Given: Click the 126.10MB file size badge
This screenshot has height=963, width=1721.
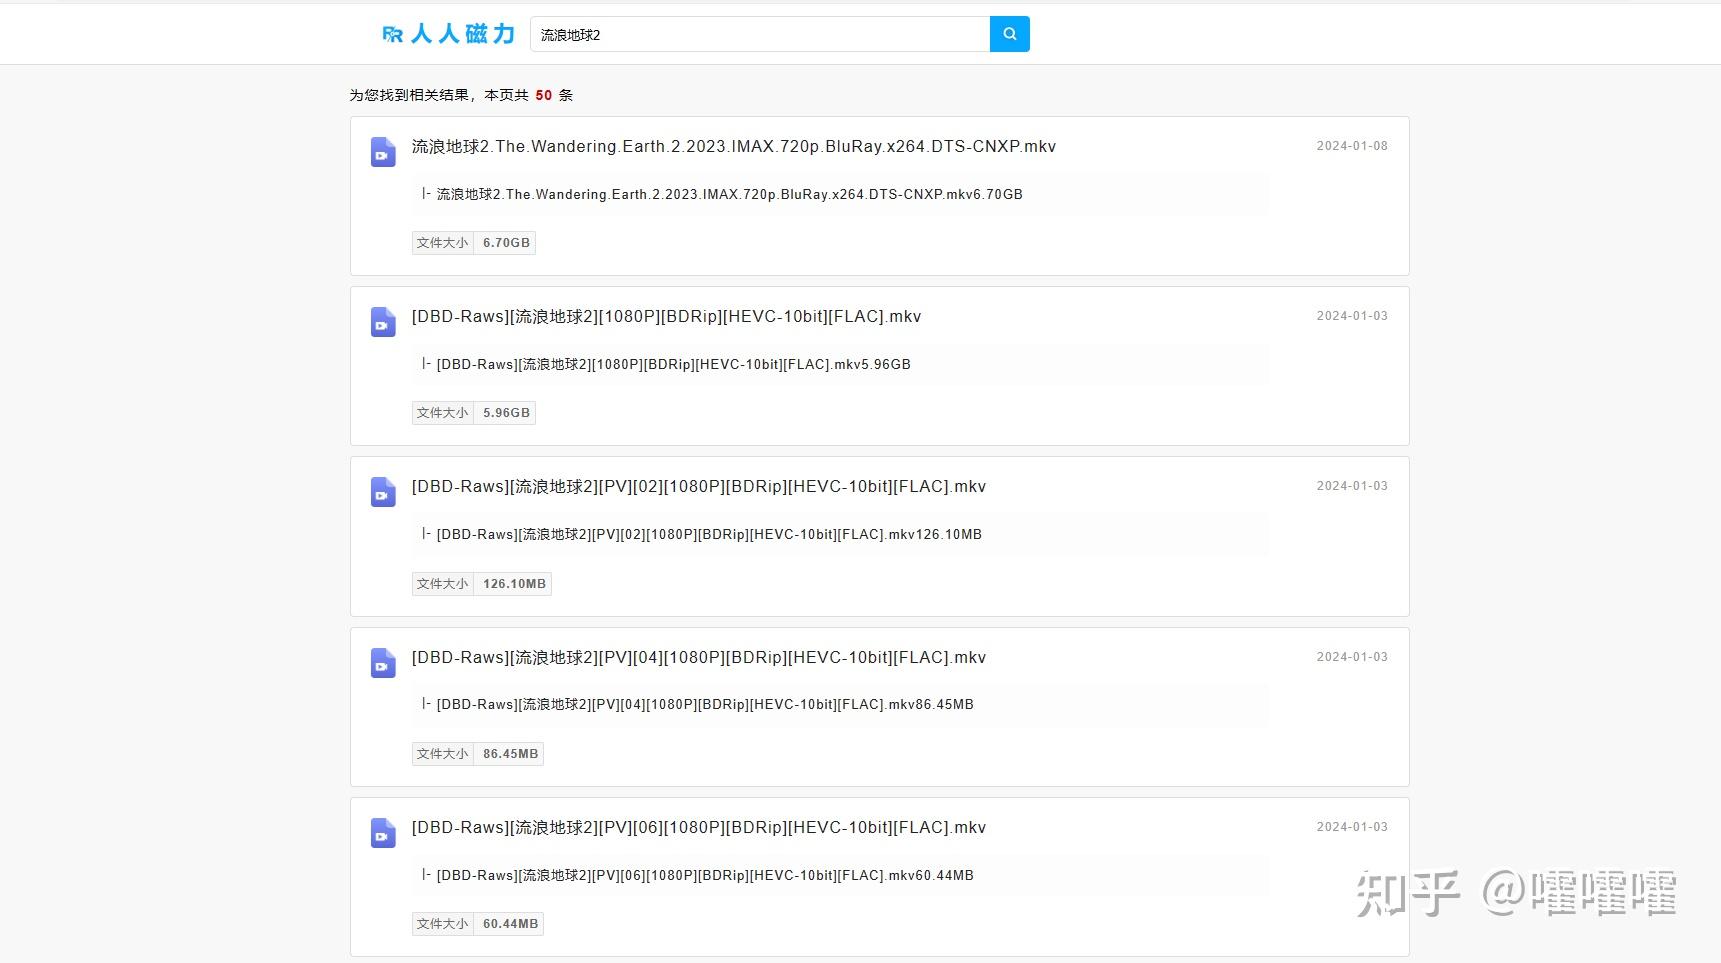Looking at the screenshot, I should click(482, 584).
